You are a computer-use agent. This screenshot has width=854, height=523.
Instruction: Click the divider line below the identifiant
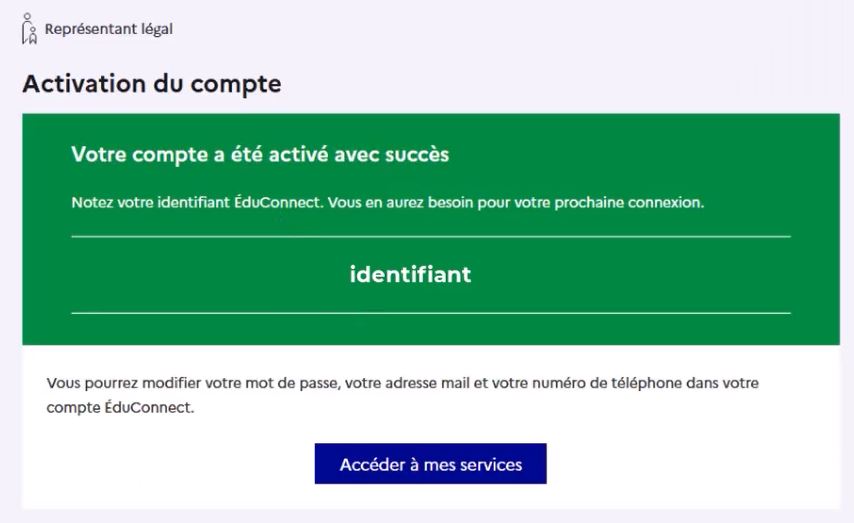[430, 313]
